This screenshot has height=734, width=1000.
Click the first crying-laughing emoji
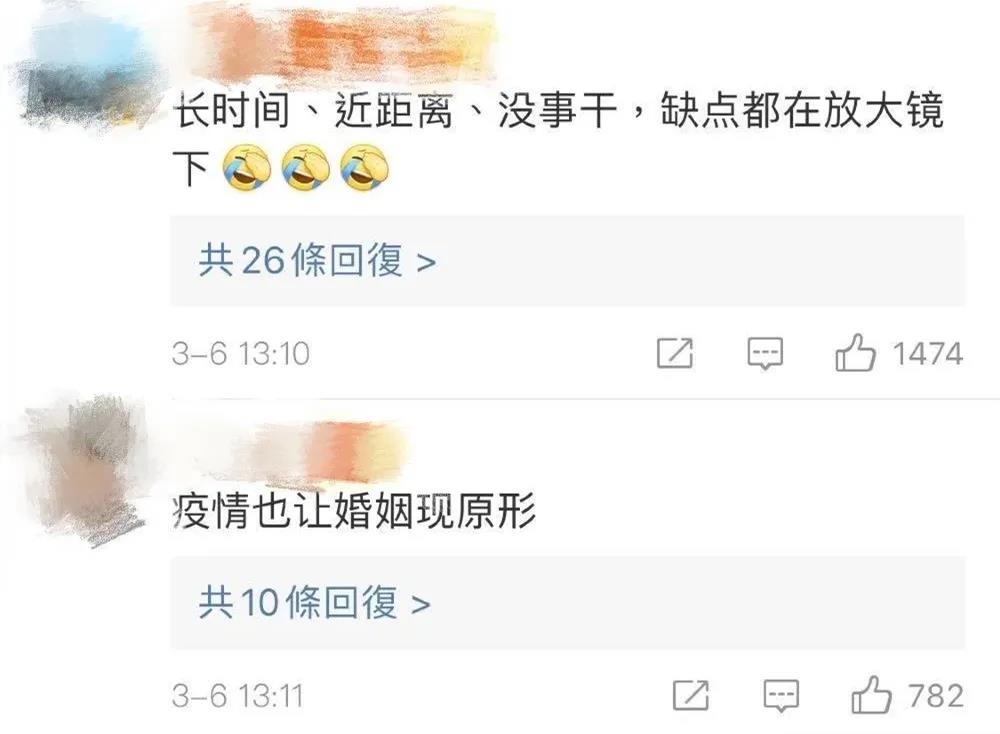point(247,168)
